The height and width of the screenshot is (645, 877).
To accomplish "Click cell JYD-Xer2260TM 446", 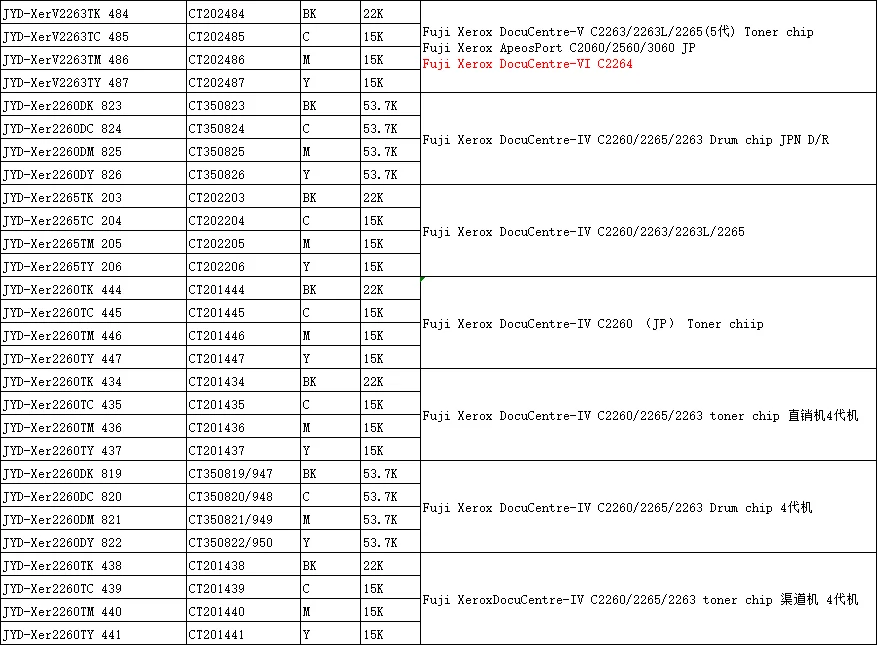I will point(62,336).
